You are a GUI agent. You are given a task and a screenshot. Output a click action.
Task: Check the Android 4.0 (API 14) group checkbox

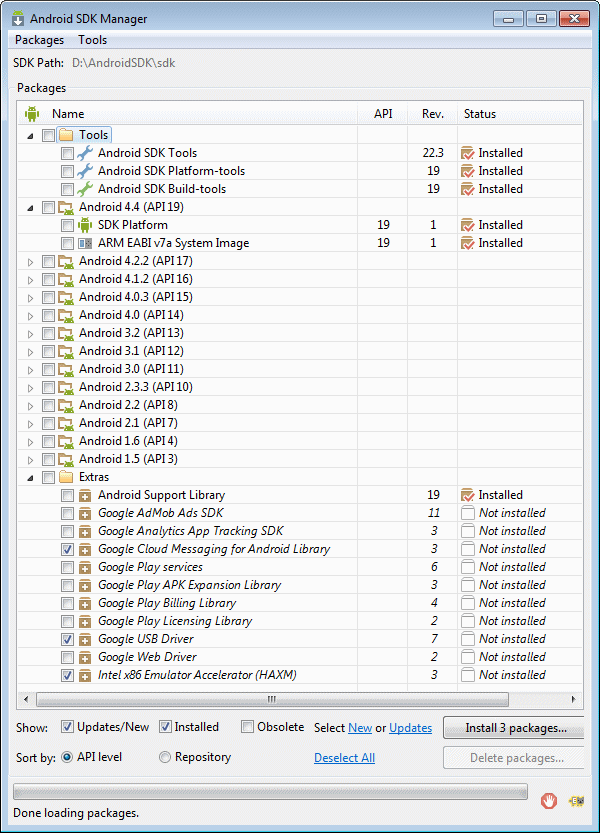48,316
